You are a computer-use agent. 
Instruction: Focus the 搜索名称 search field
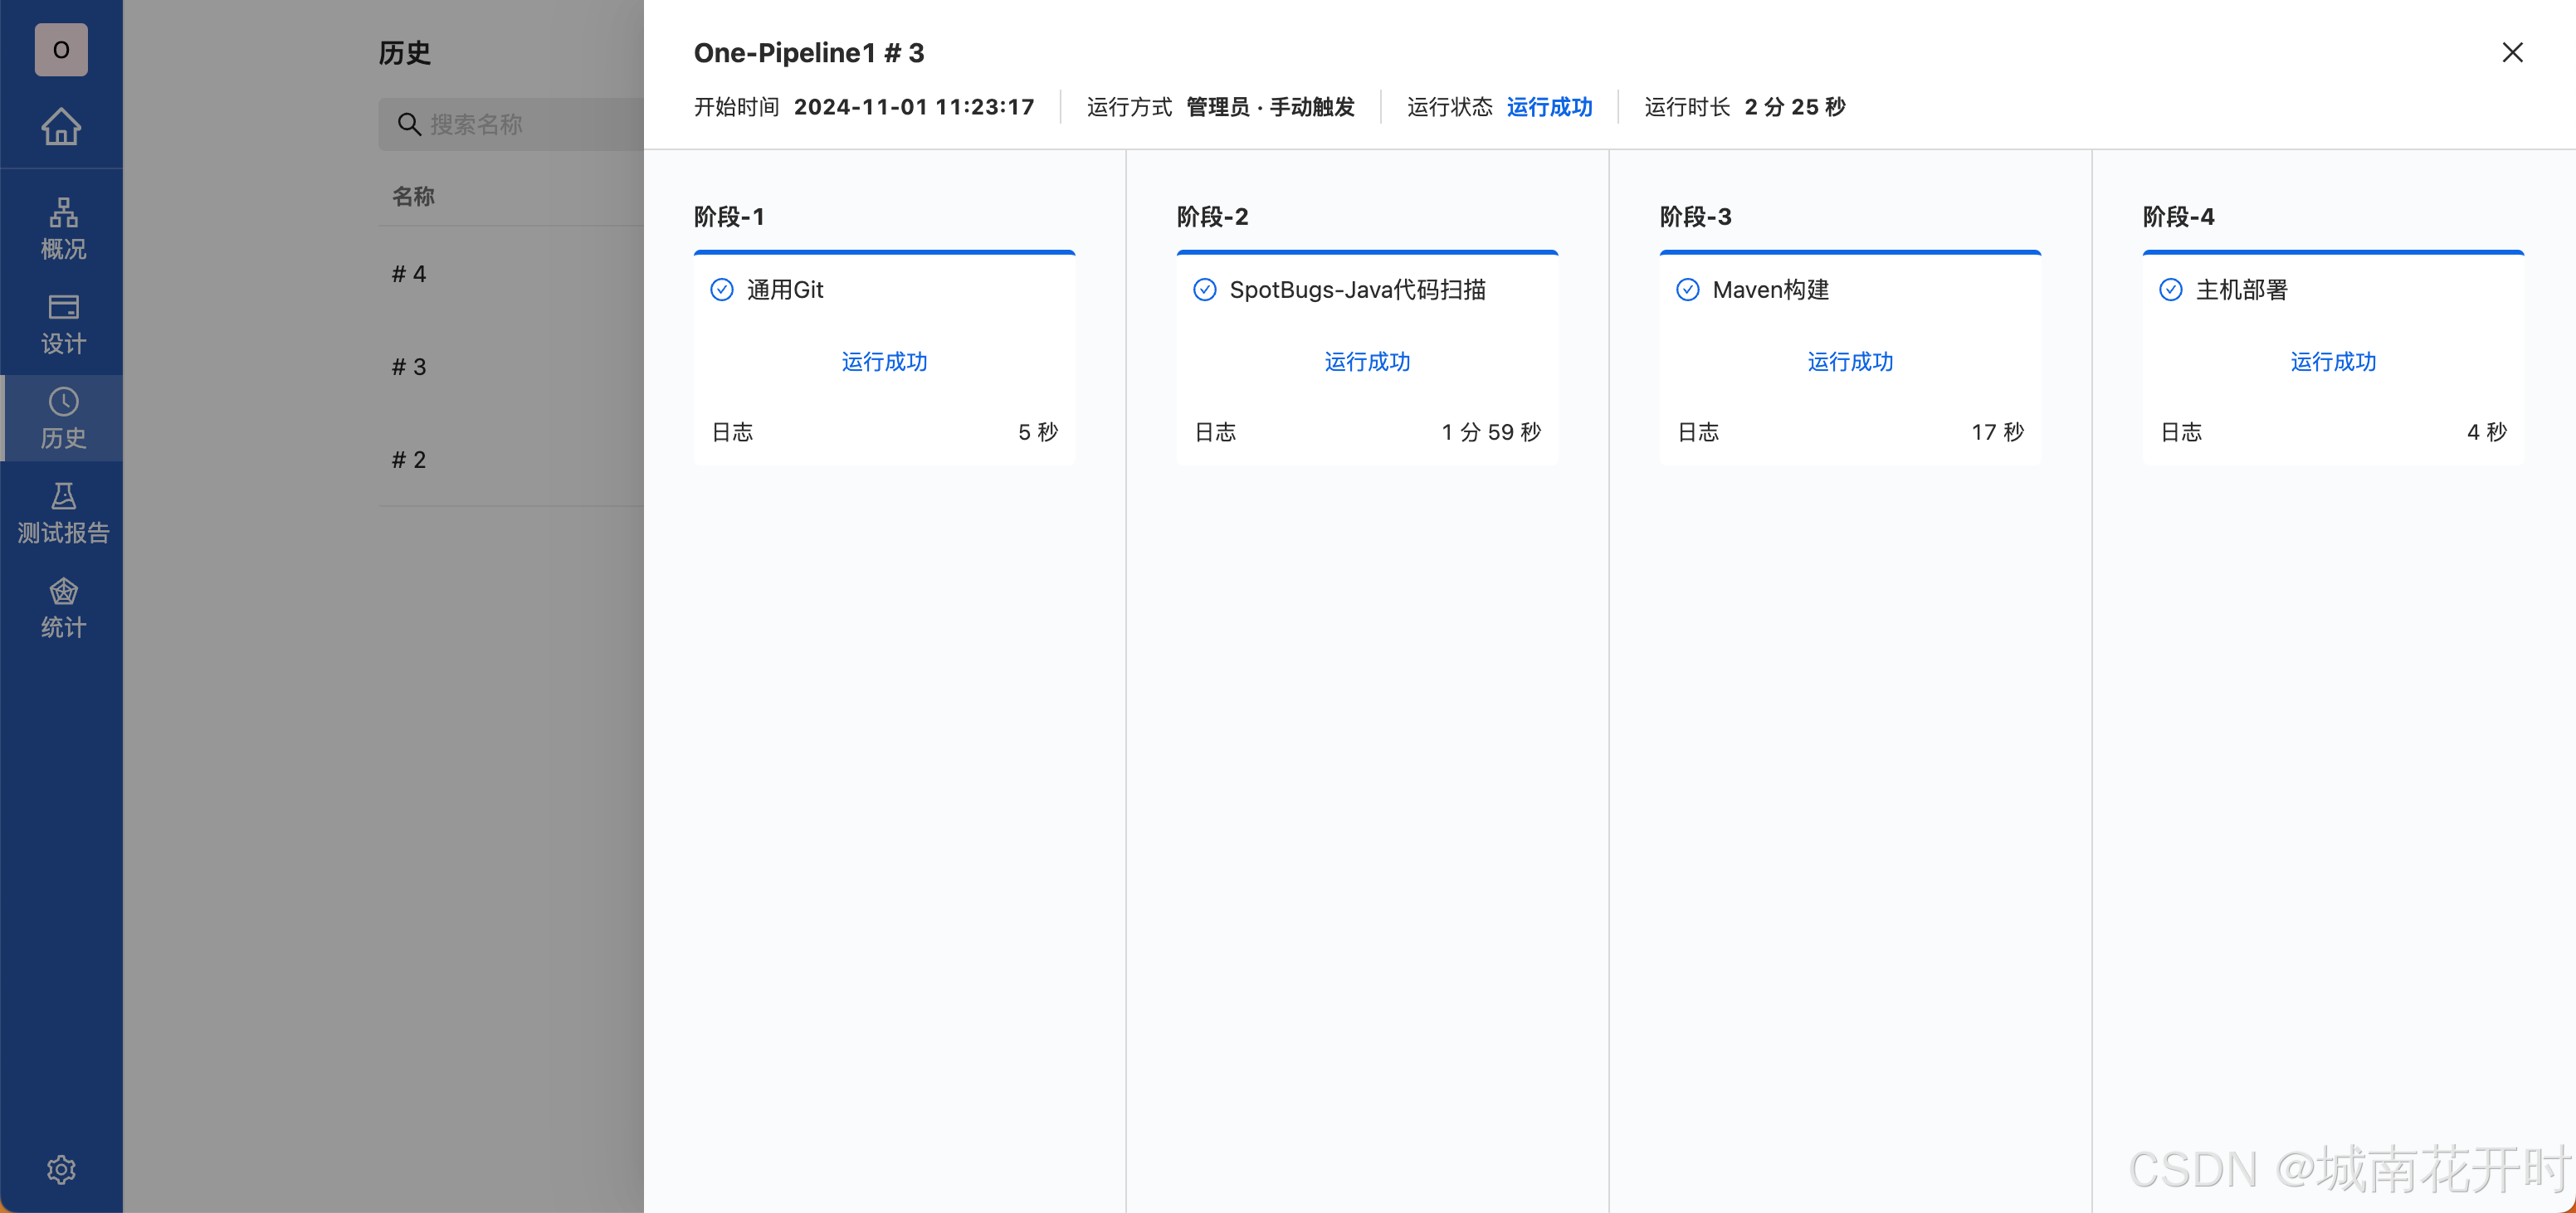[511, 124]
